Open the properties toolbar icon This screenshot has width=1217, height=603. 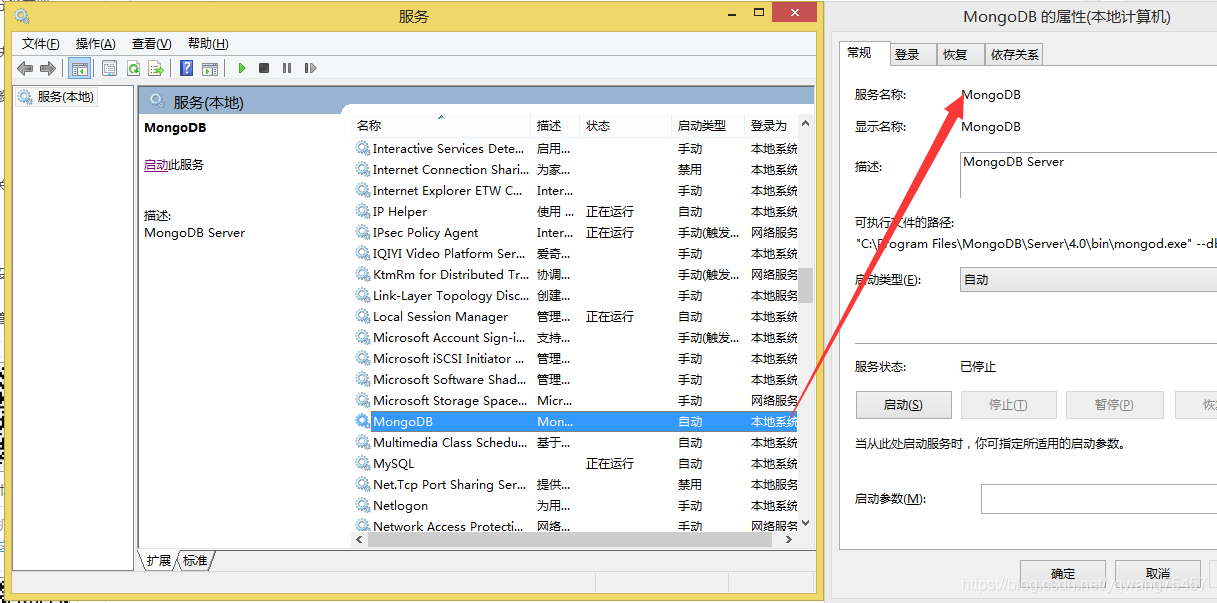tap(109, 68)
